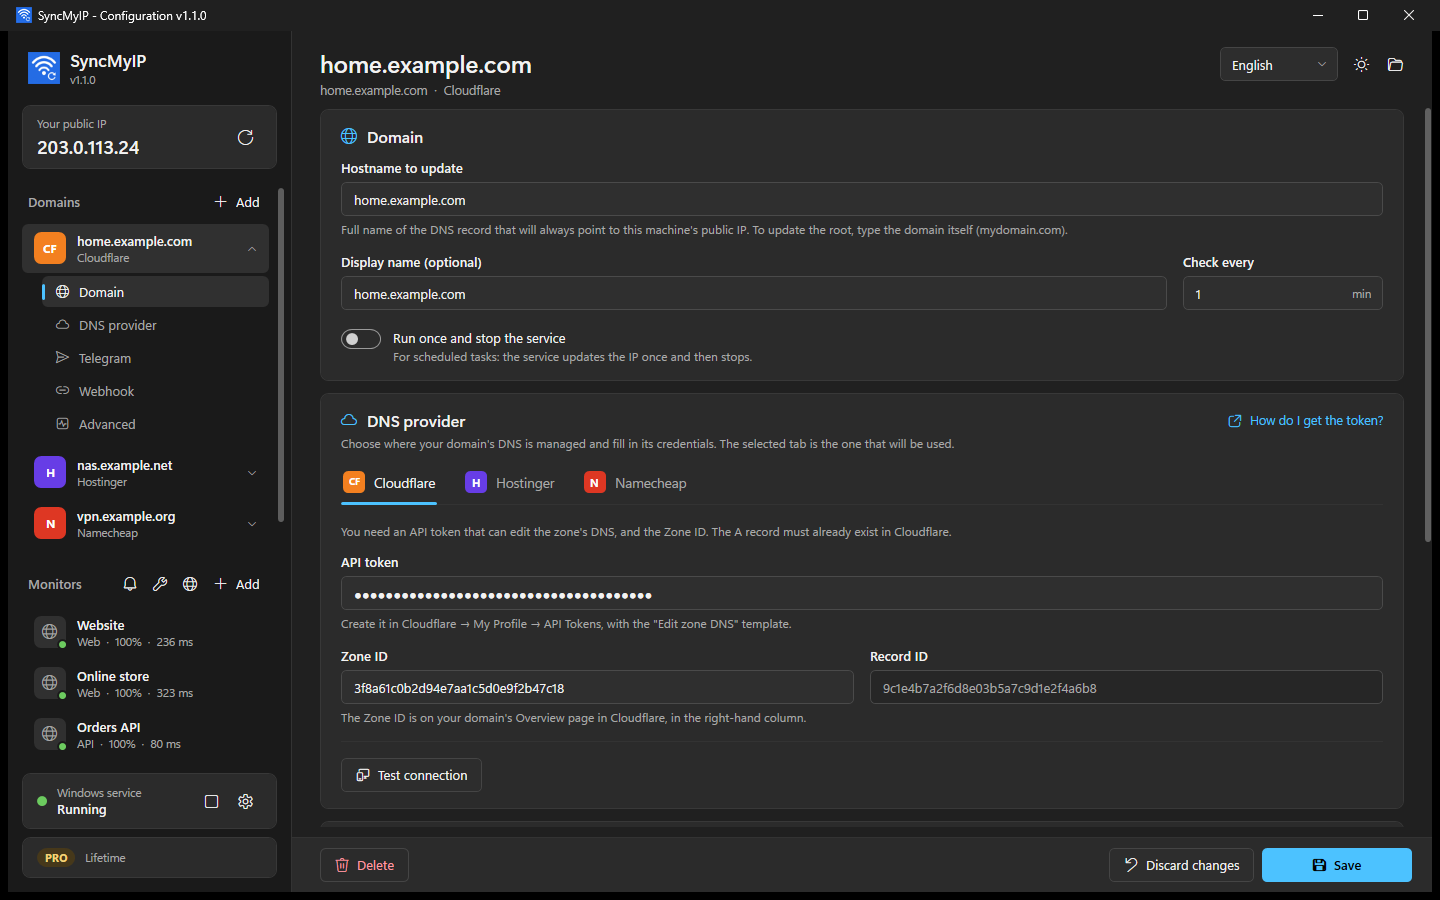
Task: Click the Zone ID field
Action: [597, 687]
